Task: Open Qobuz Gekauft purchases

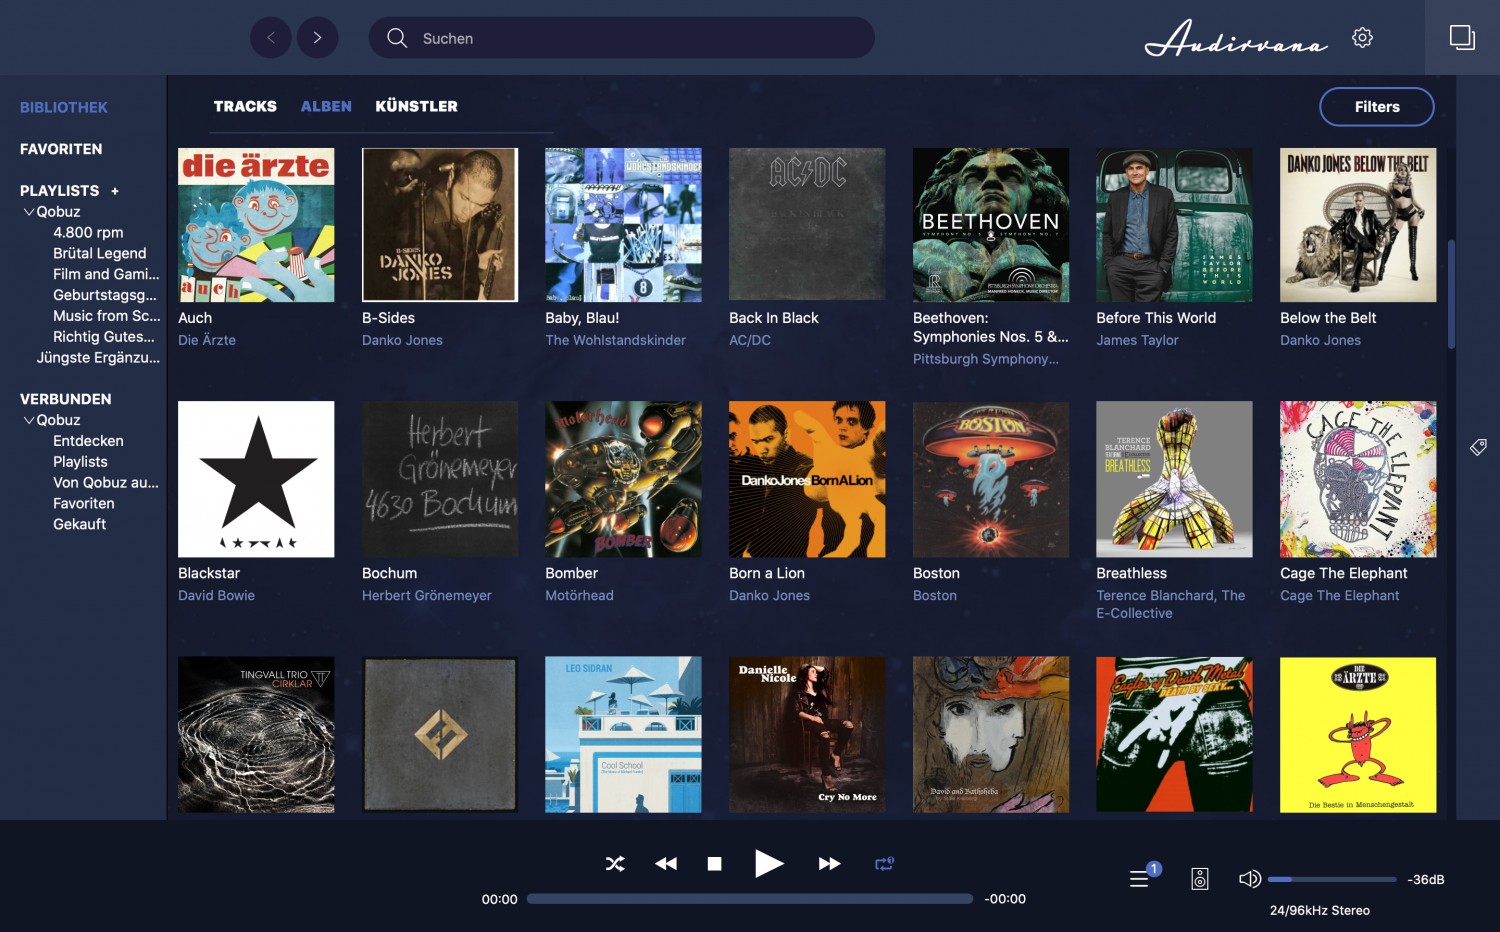Action: (x=79, y=524)
